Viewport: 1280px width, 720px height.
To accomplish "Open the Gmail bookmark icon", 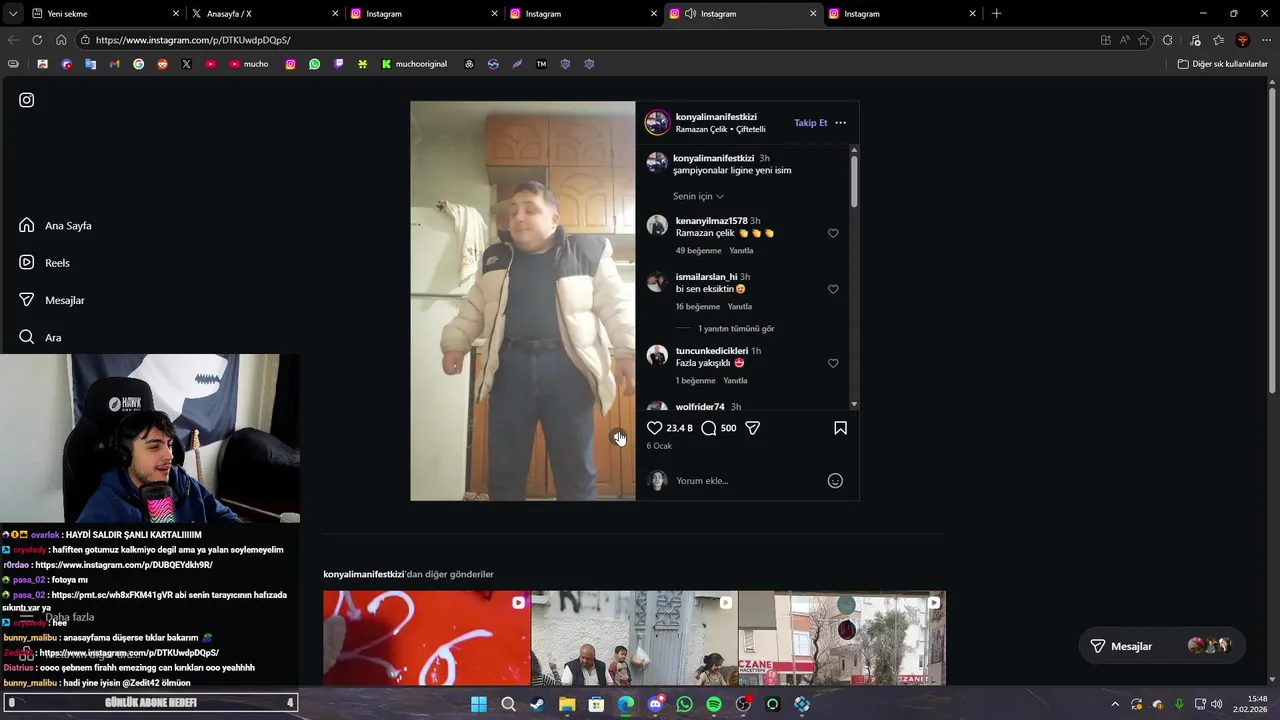I will [x=114, y=64].
